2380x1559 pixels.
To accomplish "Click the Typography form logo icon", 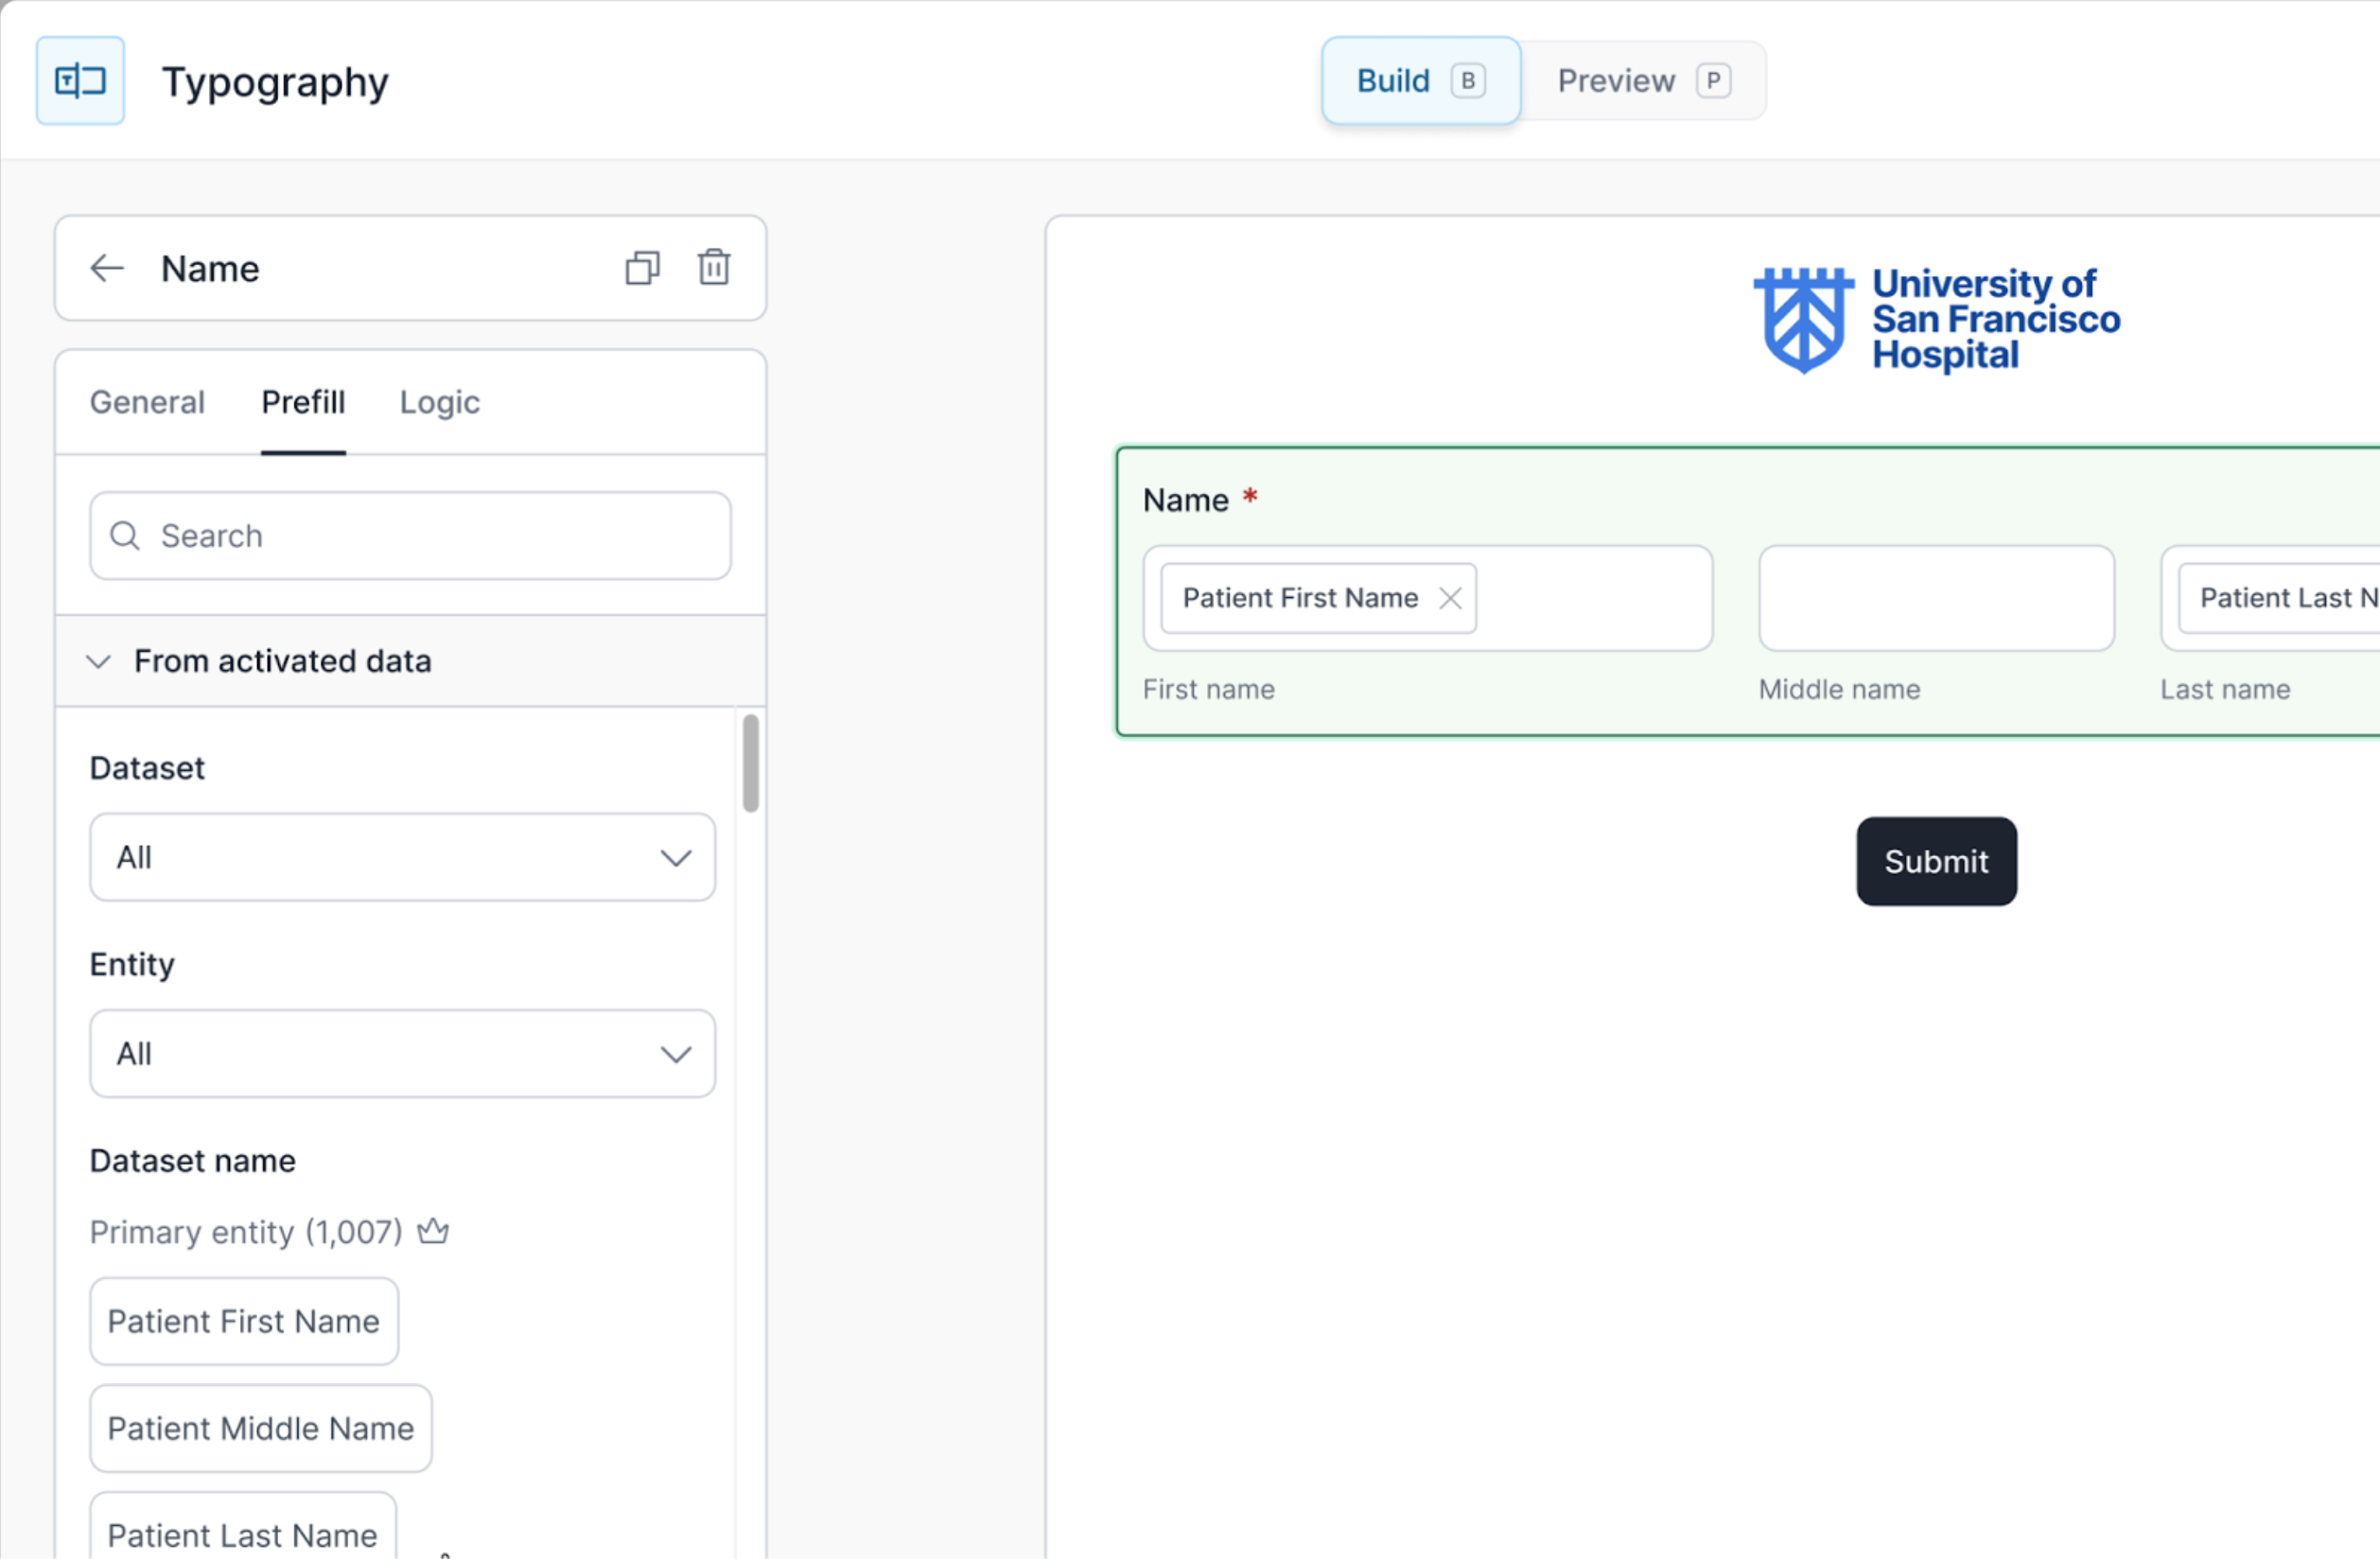I will [x=79, y=80].
